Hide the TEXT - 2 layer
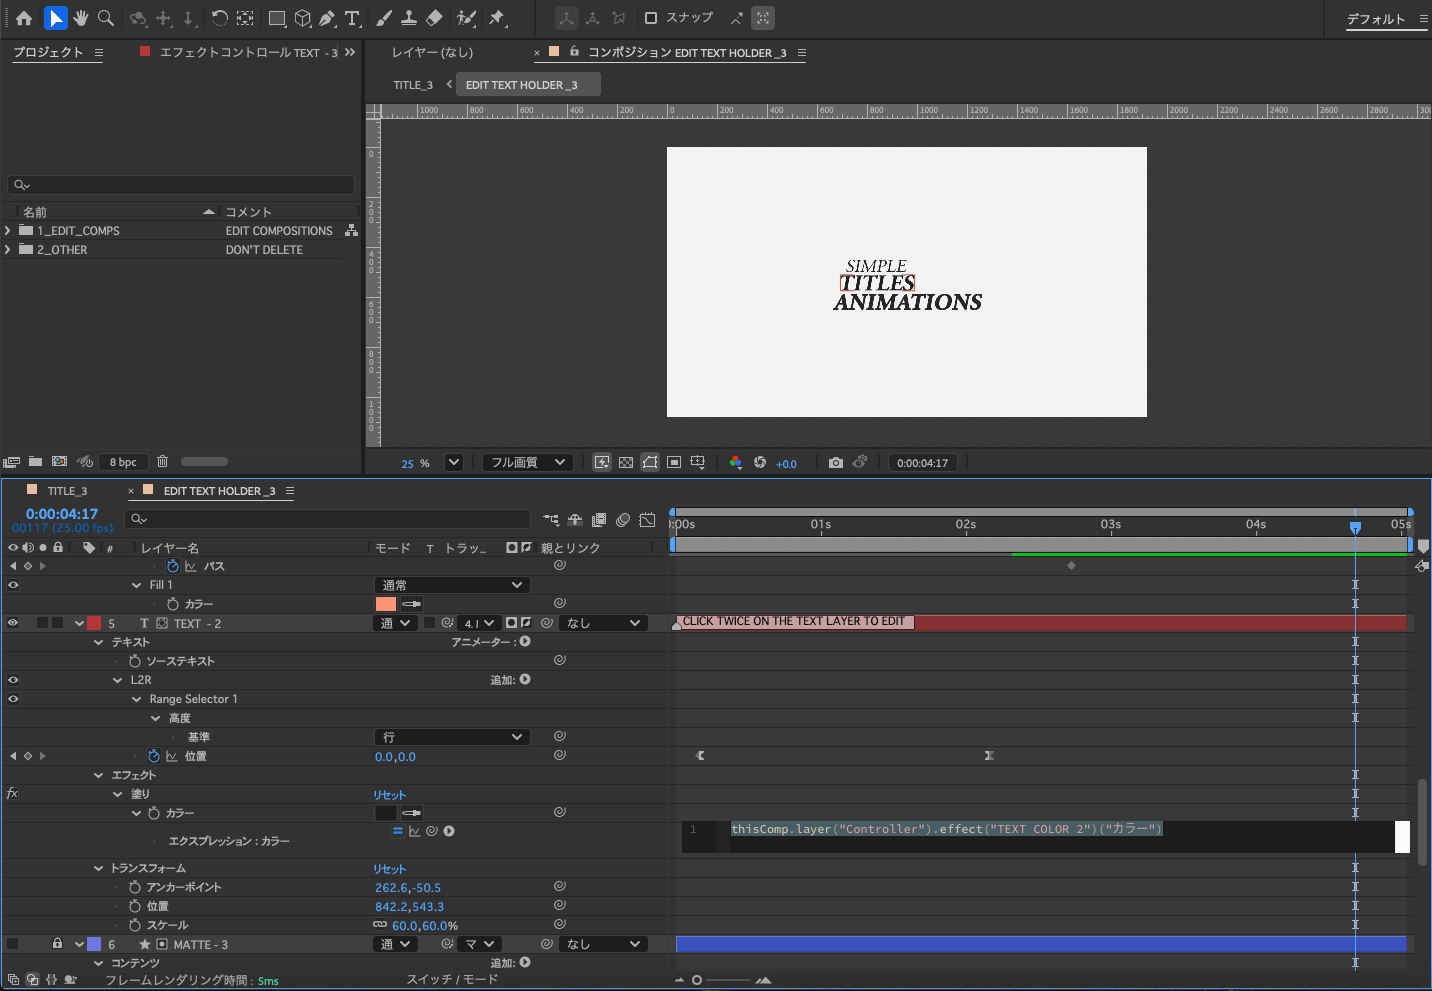Viewport: 1432px width, 991px height. (13, 623)
